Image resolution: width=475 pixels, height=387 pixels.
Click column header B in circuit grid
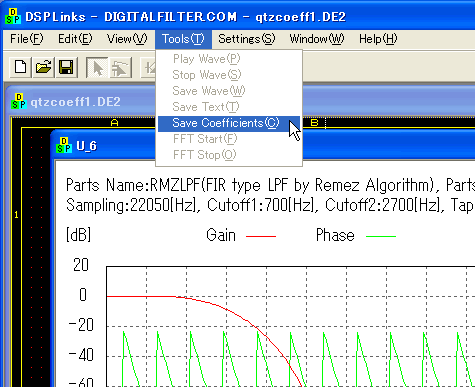tap(314, 123)
